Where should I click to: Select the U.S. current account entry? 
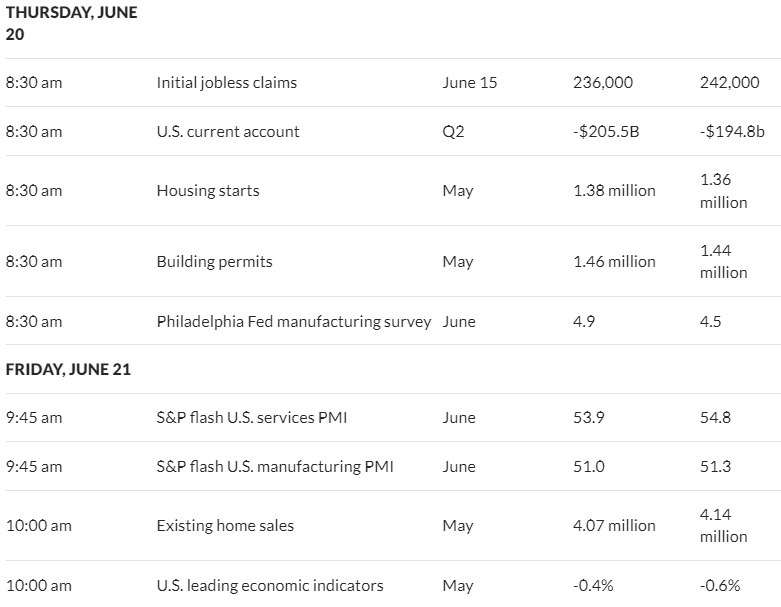[228, 131]
